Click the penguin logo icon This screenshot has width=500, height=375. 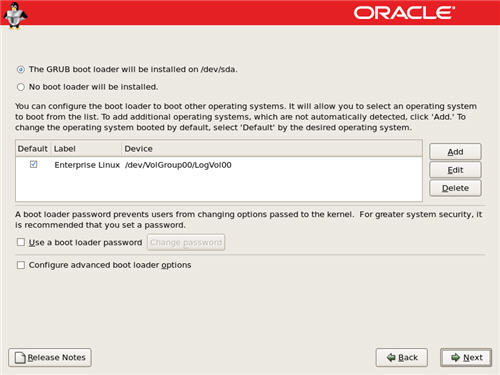point(15,15)
